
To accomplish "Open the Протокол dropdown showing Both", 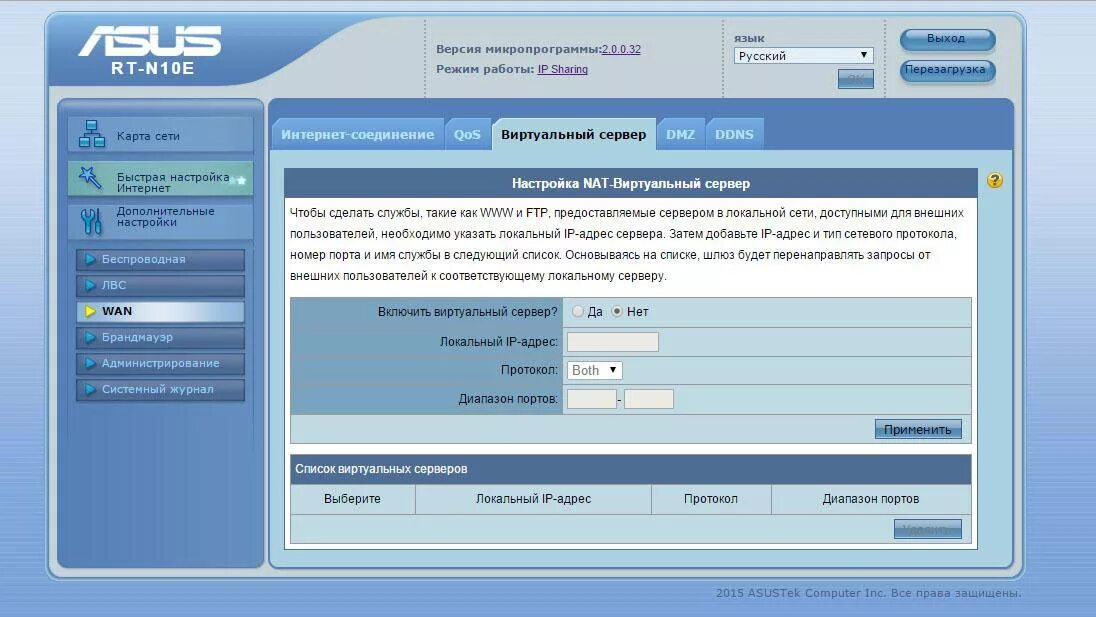I will tap(593, 370).
